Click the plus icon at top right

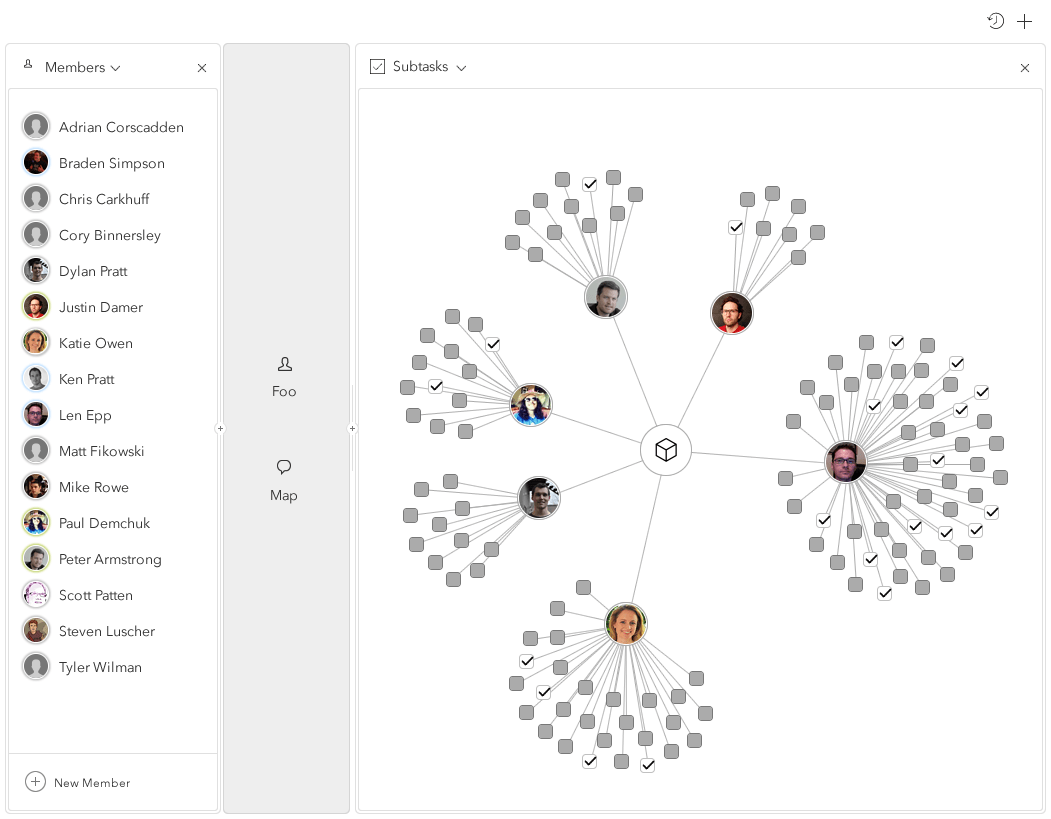pos(1024,21)
